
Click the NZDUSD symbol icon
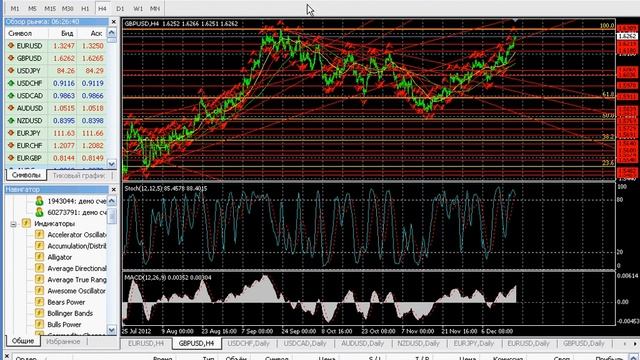pyautogui.click(x=11, y=120)
